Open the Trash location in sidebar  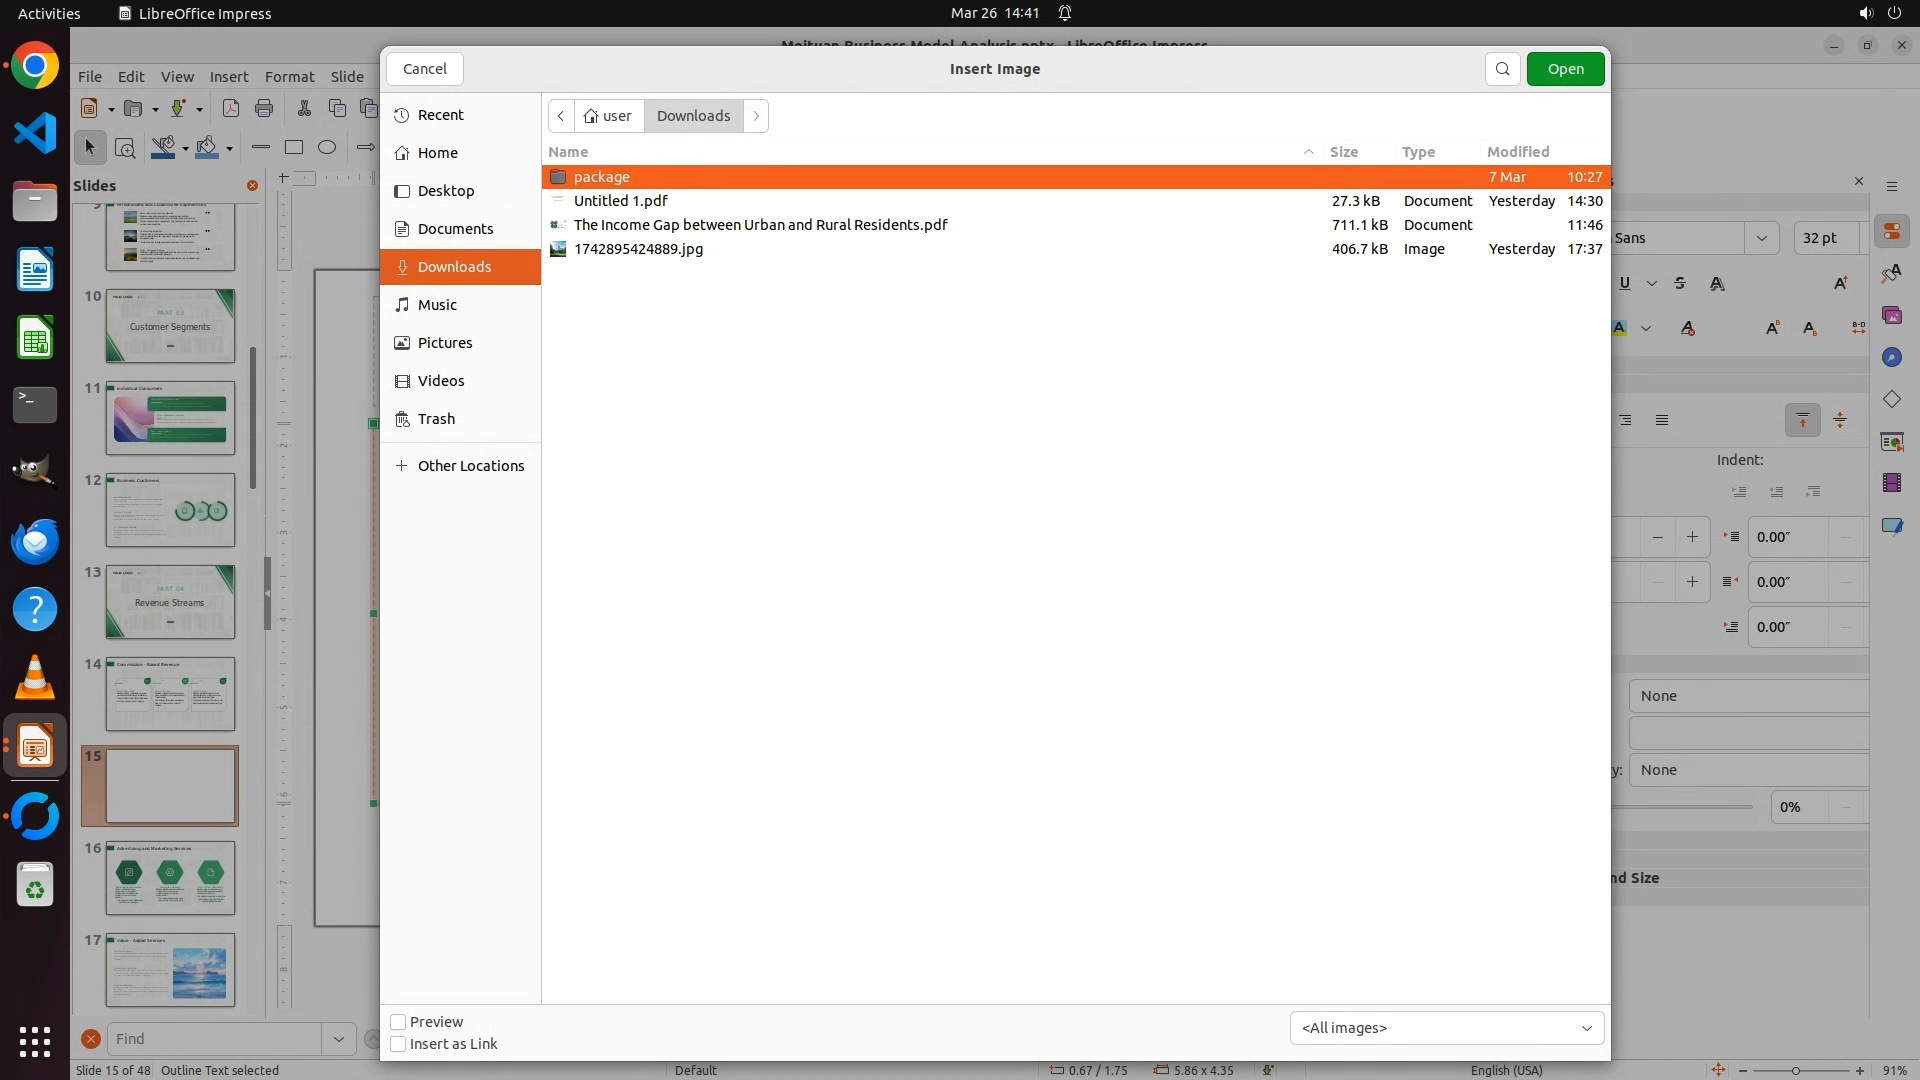pyautogui.click(x=436, y=419)
